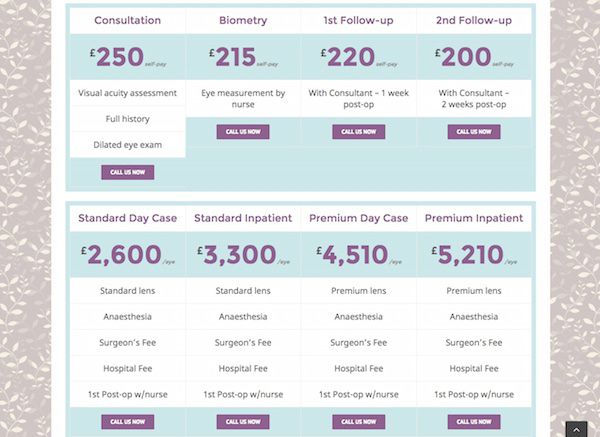Screen dimensions: 600x437
Task: Click the Premium Inpatient heading
Action: coord(474,218)
